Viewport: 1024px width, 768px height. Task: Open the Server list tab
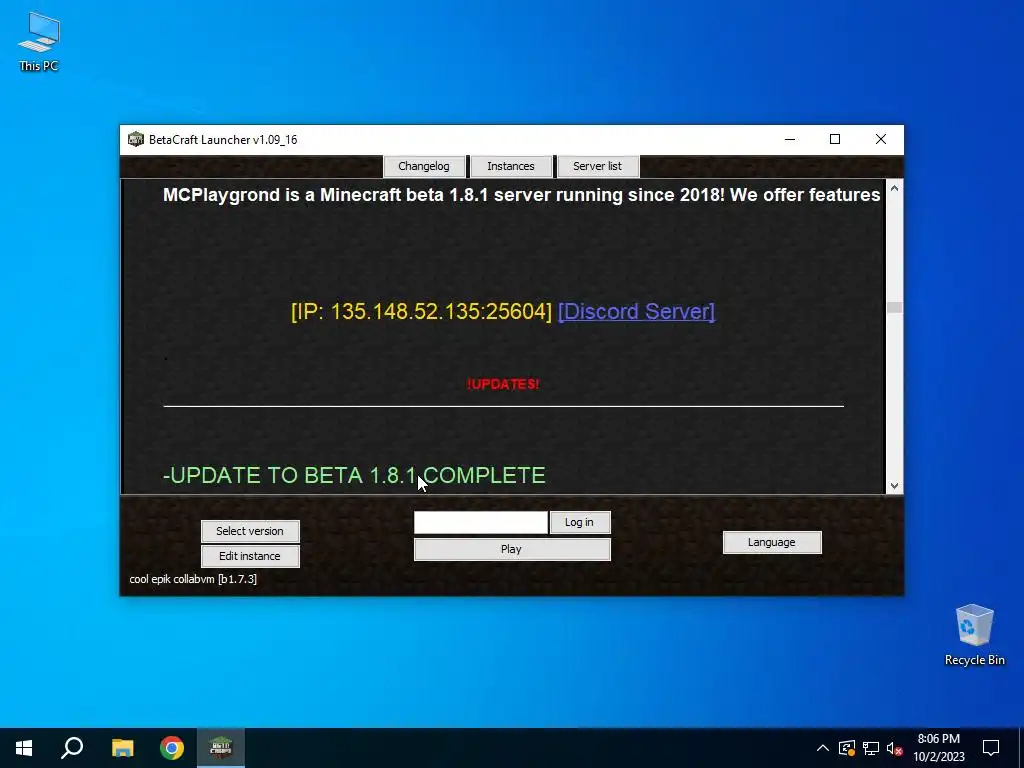pos(598,166)
